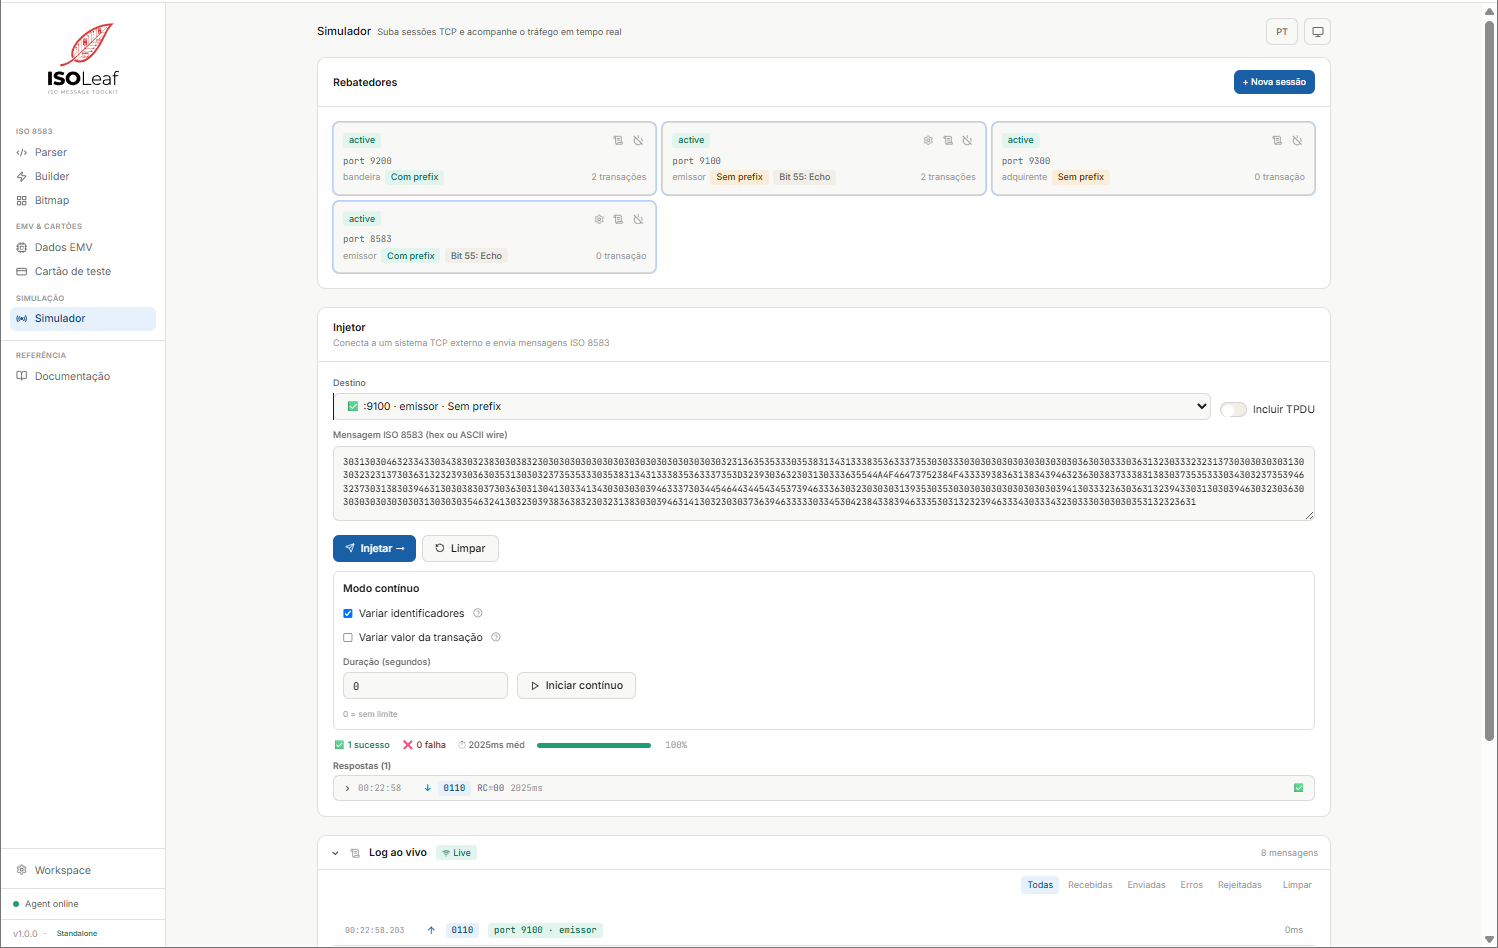Filter log by Rejeitadas
Viewport: 1498px width, 948px height.
[x=1240, y=885]
